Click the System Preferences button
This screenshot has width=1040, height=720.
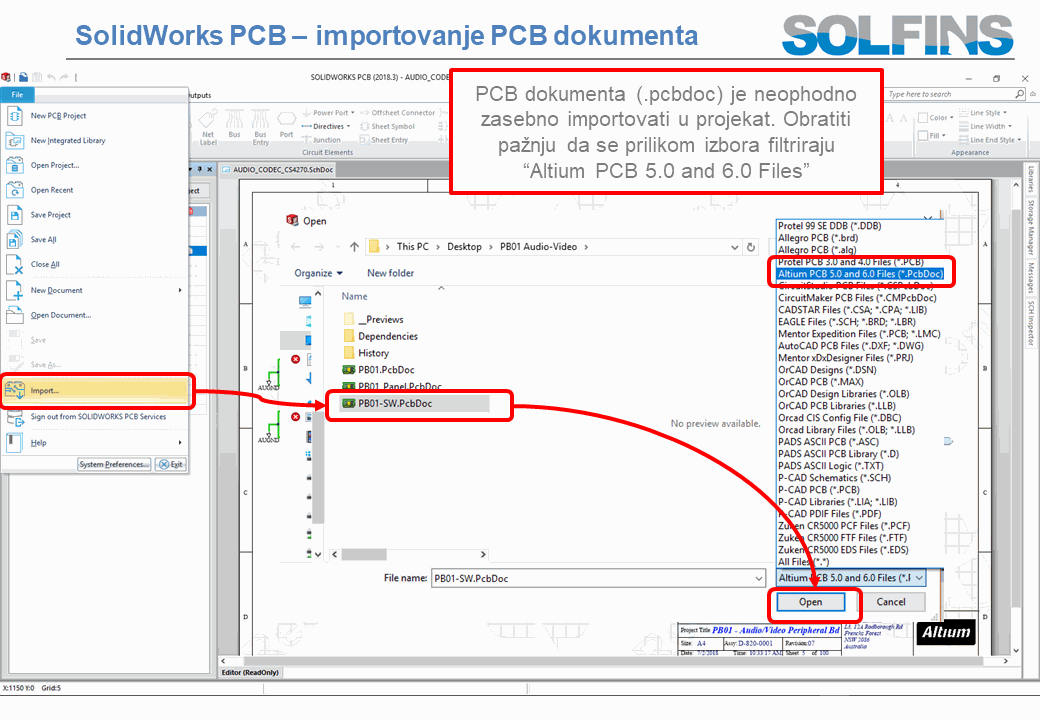(114, 464)
